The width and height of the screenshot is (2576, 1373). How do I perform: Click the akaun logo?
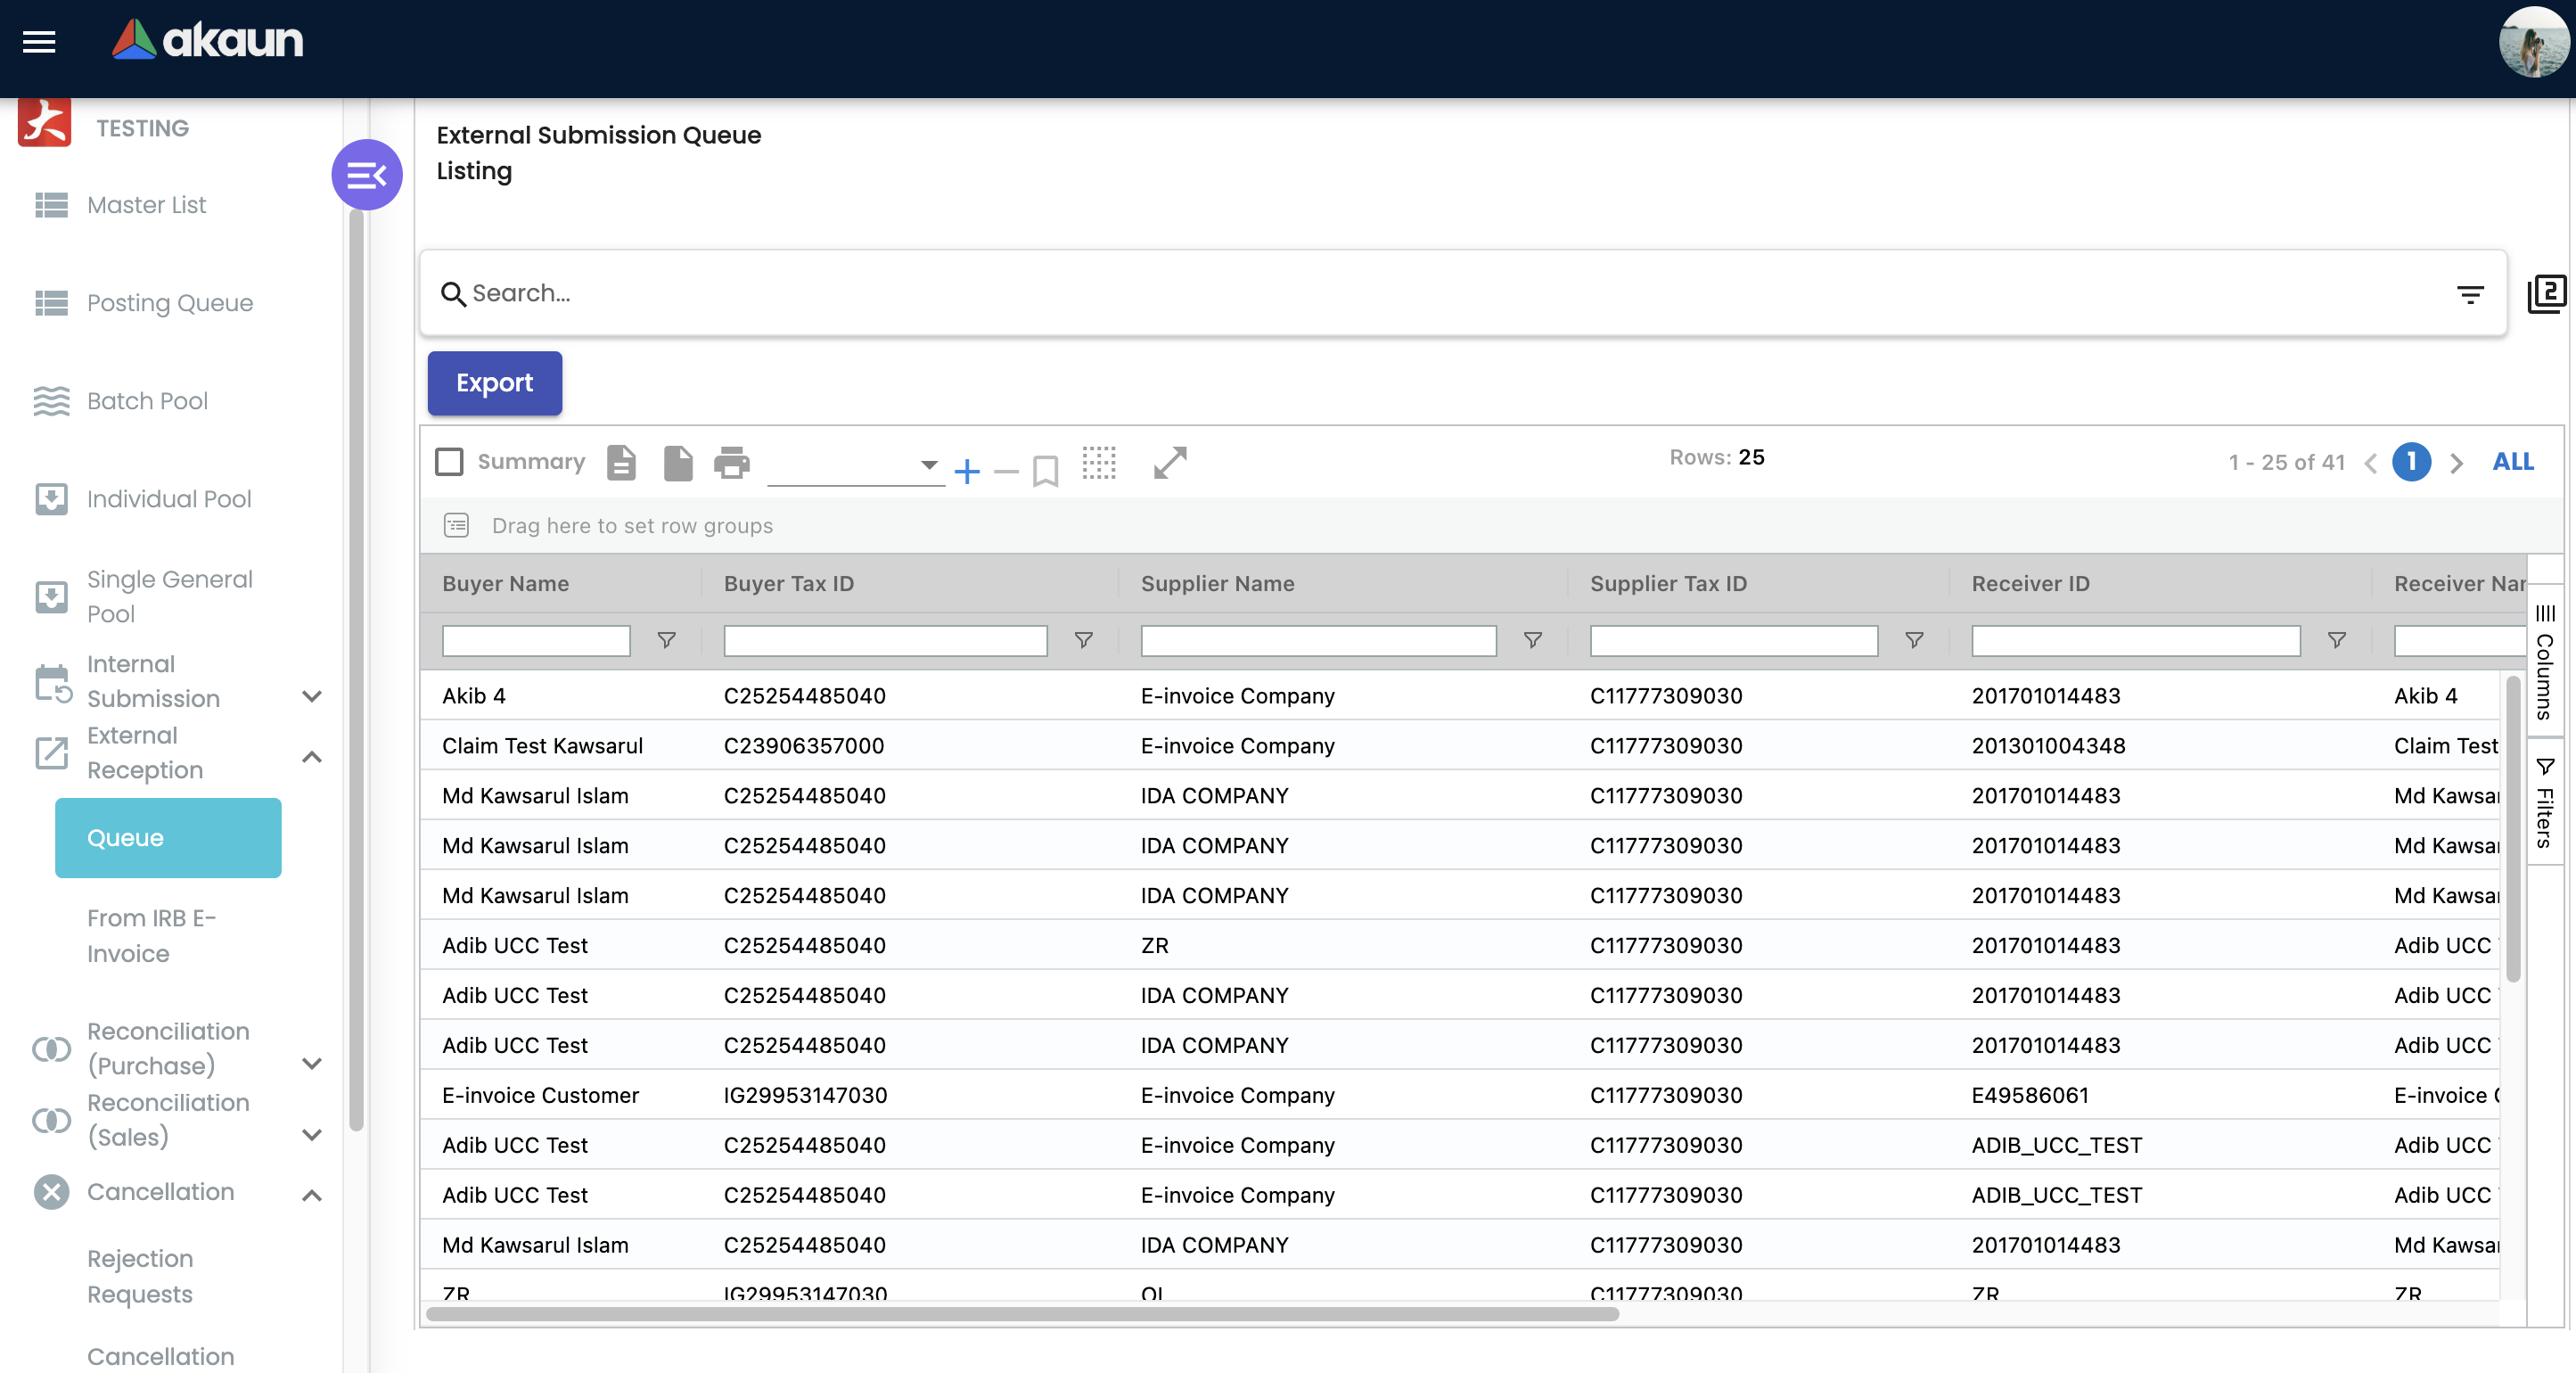click(207, 40)
